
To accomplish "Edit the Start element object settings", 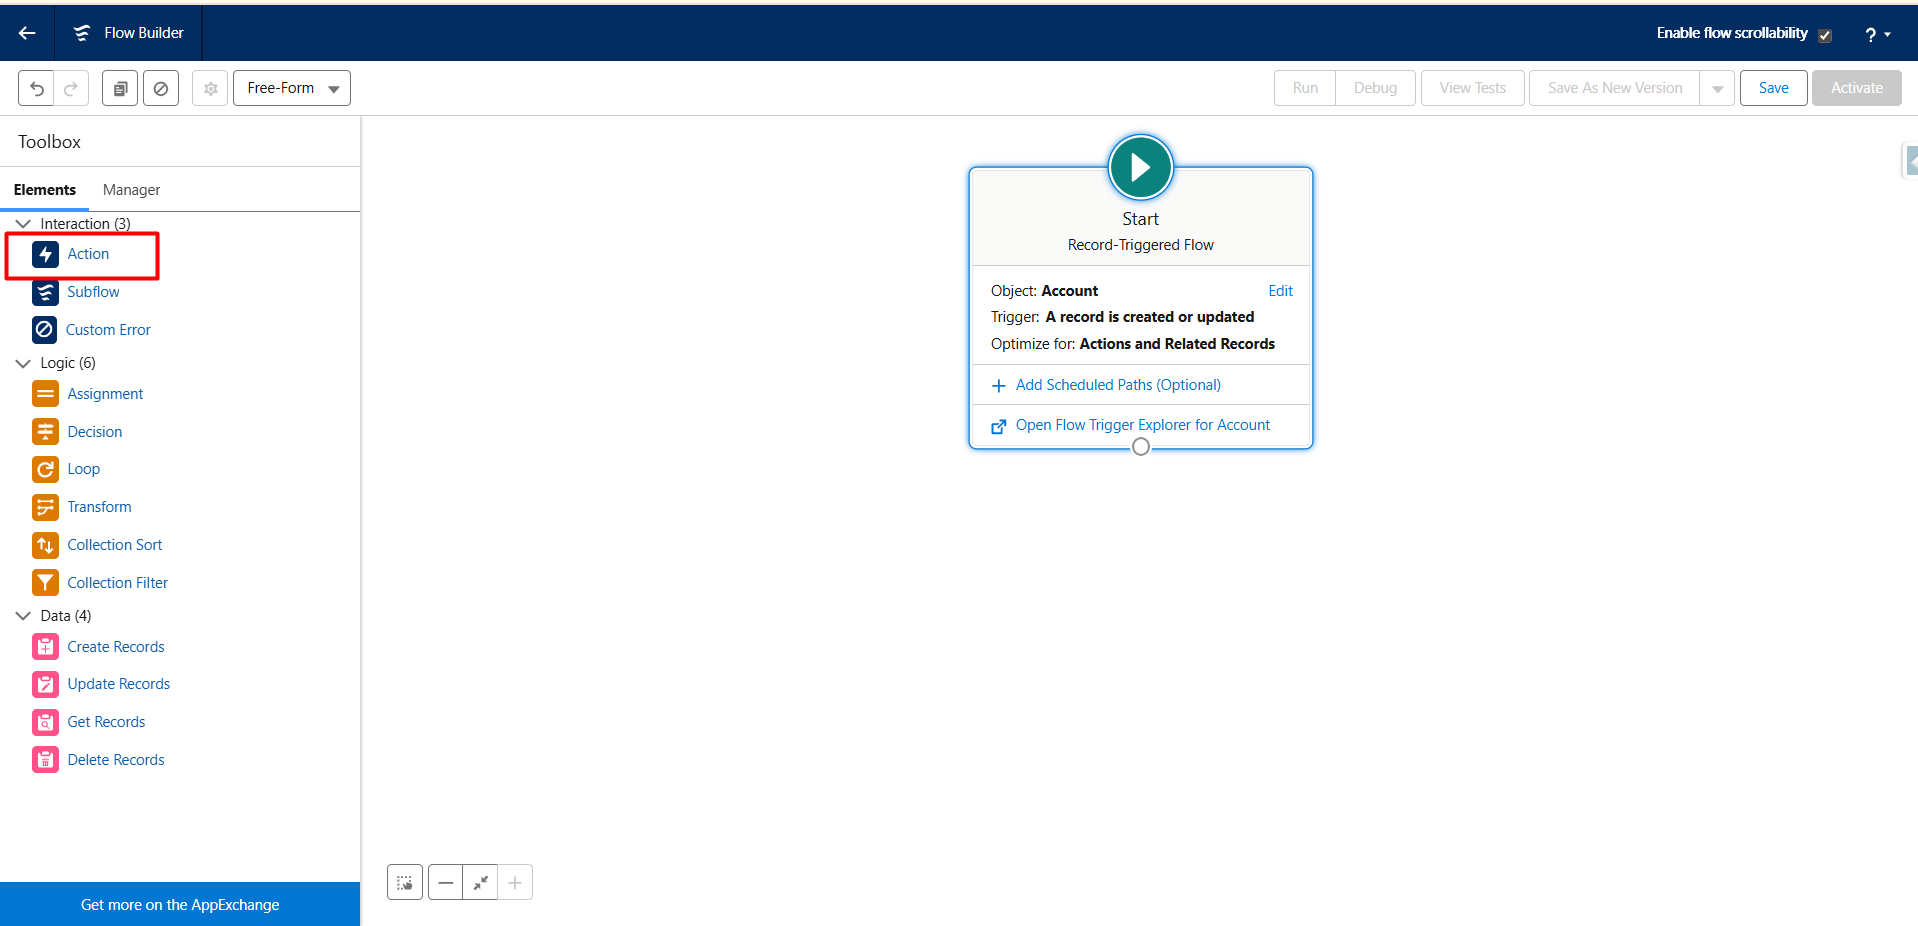I will 1280,291.
